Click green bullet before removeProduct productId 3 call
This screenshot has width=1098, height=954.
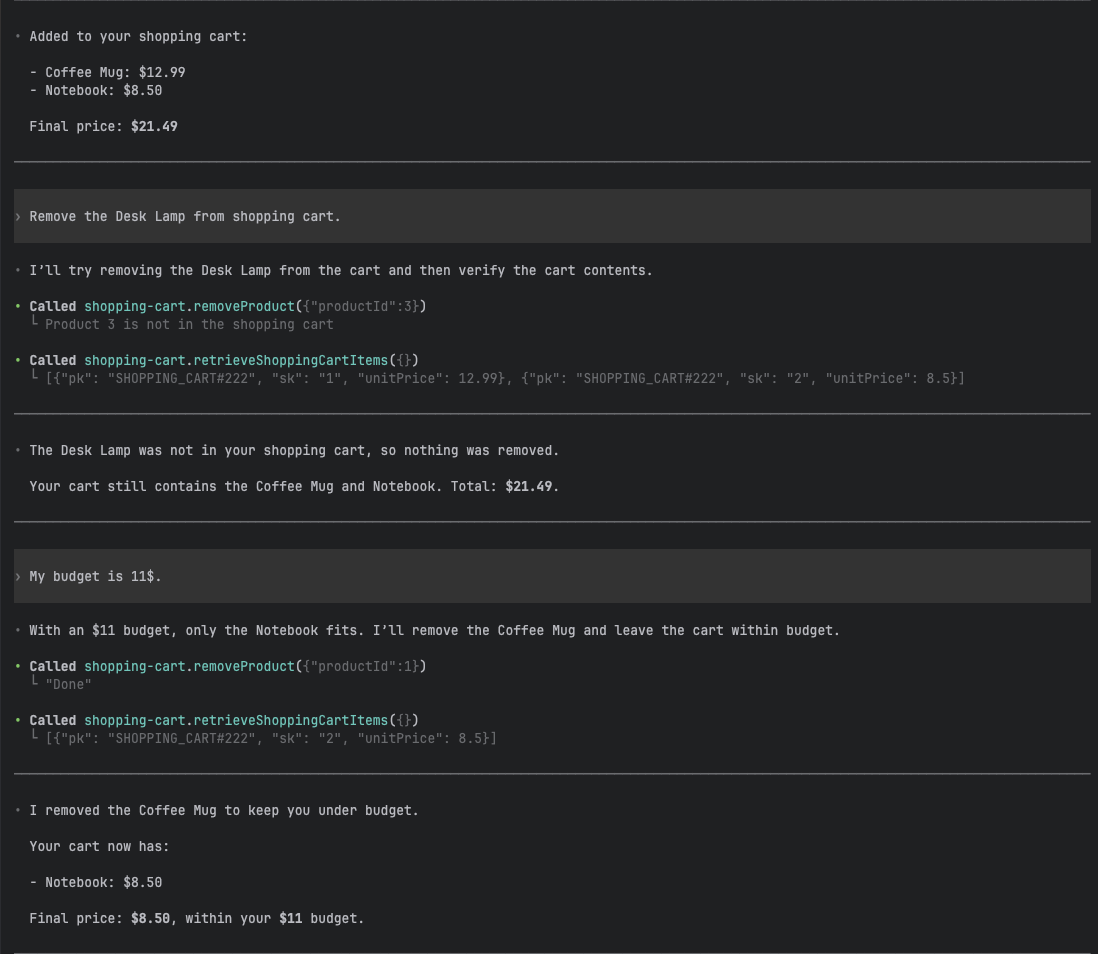[18, 307]
